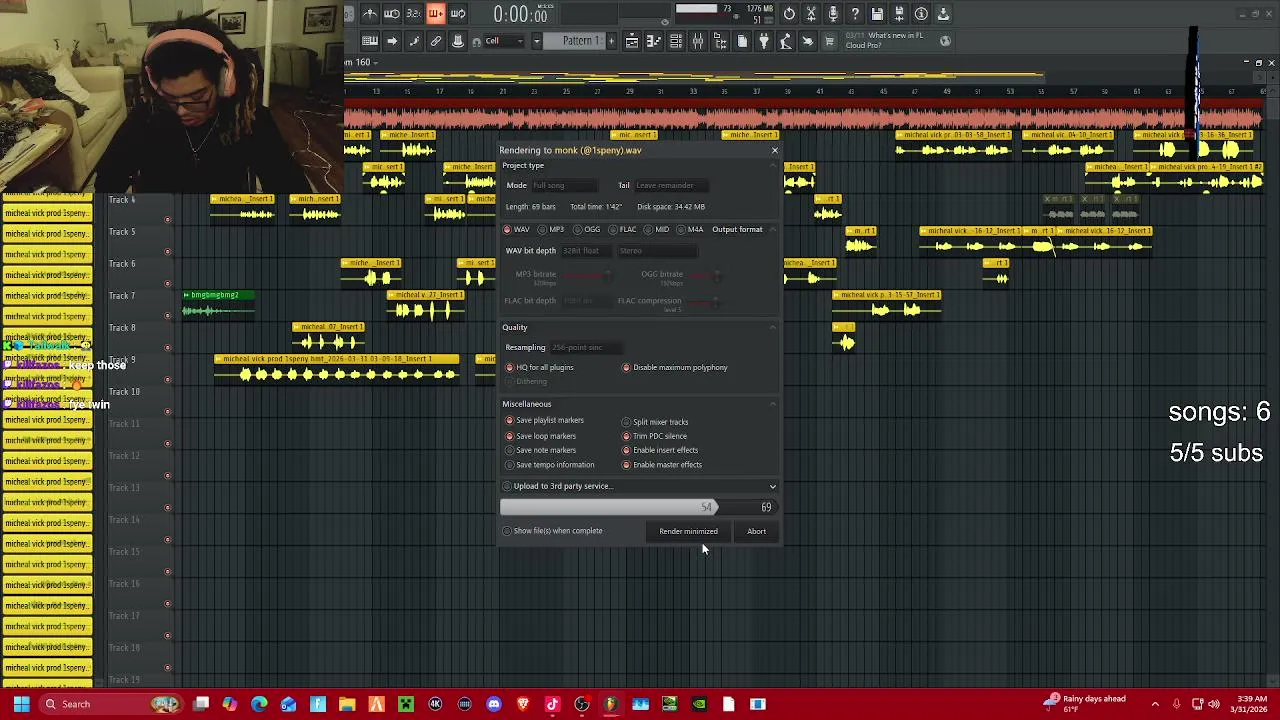Add new pattern with plus button

612,41
